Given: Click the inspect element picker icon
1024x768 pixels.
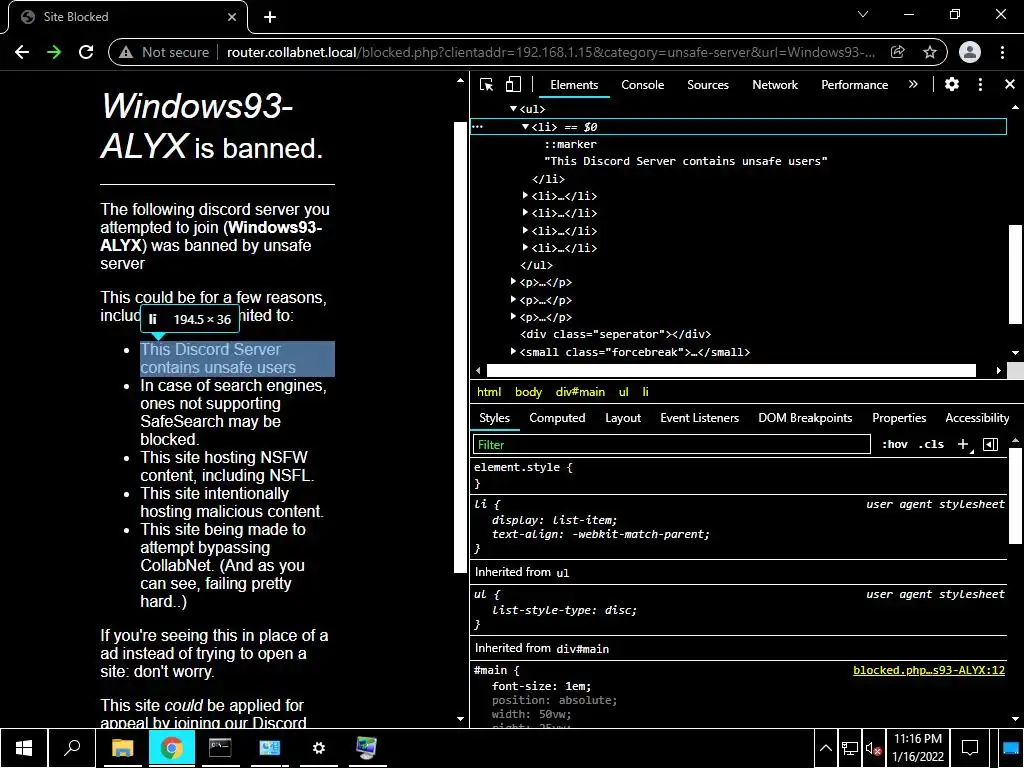Looking at the screenshot, I should pos(486,85).
